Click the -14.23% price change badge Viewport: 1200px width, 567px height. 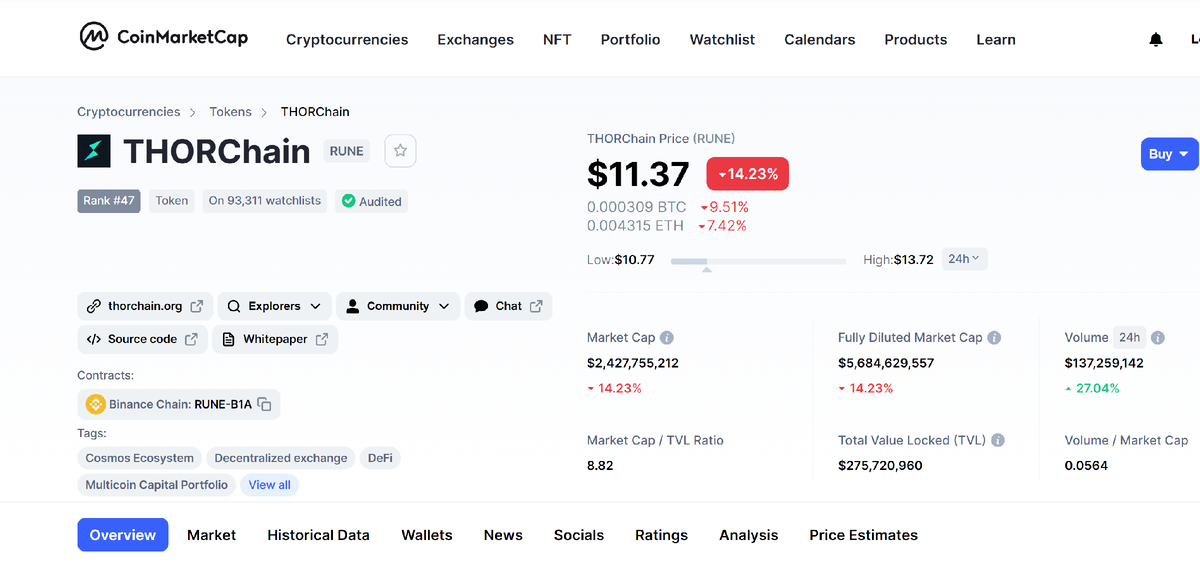tap(748, 174)
